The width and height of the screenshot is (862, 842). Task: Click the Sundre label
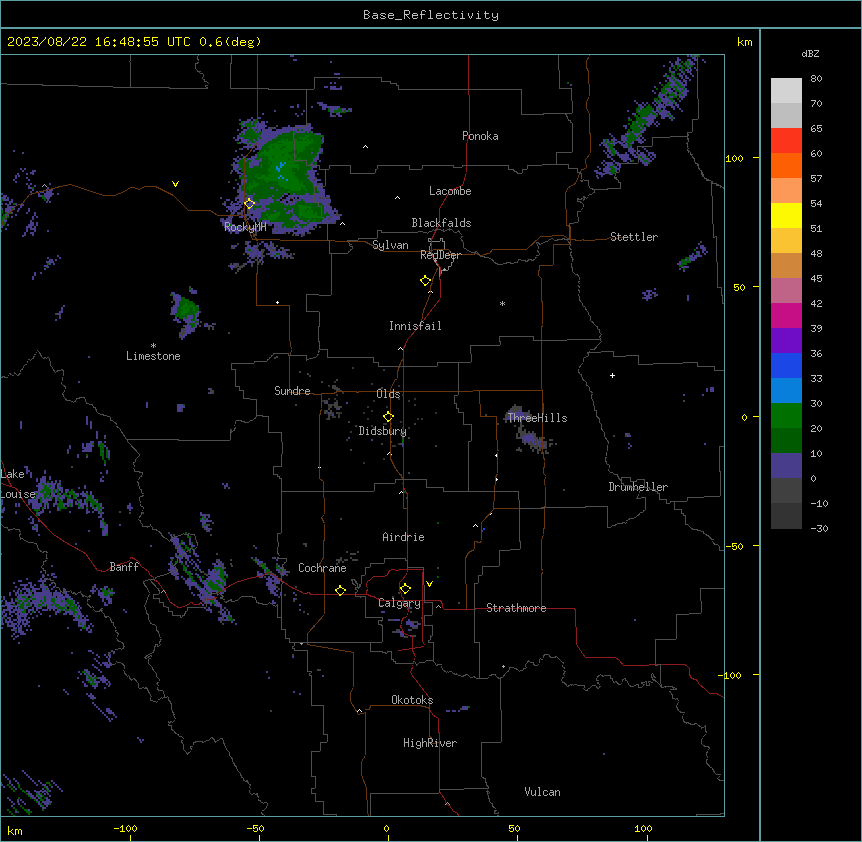[292, 391]
